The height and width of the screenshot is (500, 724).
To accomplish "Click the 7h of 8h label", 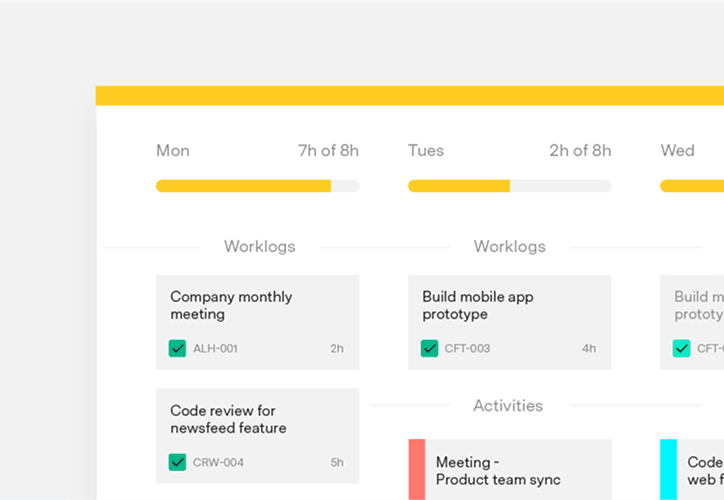I will [328, 151].
